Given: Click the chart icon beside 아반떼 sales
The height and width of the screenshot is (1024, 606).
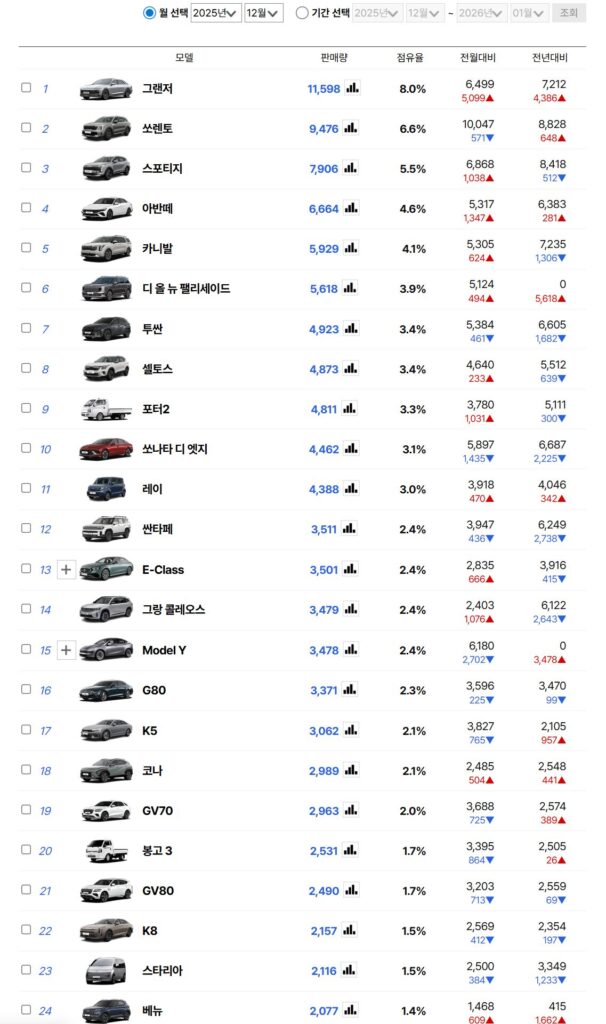Looking at the screenshot, I should [x=350, y=208].
